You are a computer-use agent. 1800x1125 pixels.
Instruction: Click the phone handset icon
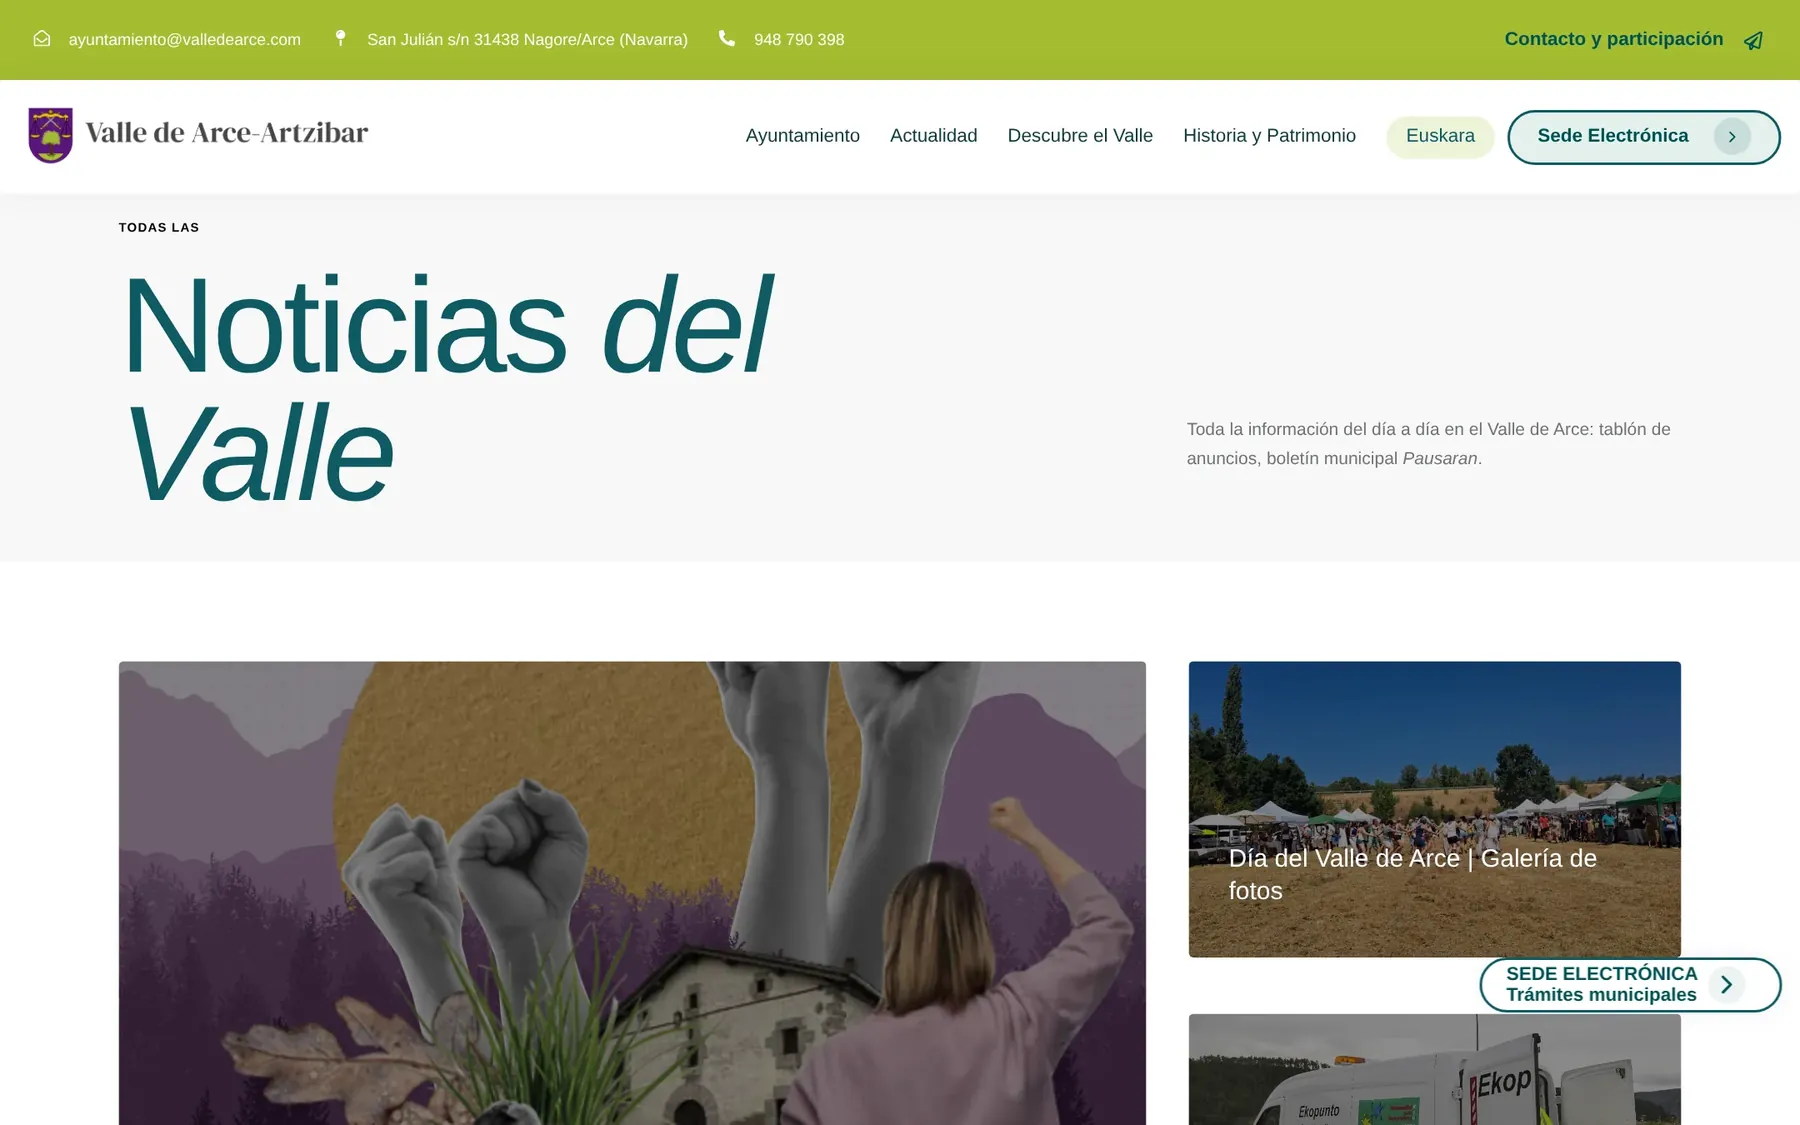click(727, 38)
